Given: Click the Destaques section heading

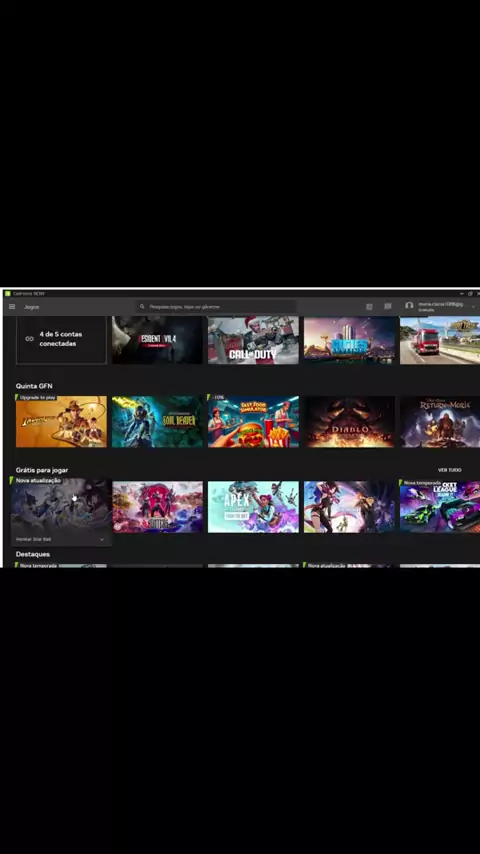Looking at the screenshot, I should tap(33, 554).
